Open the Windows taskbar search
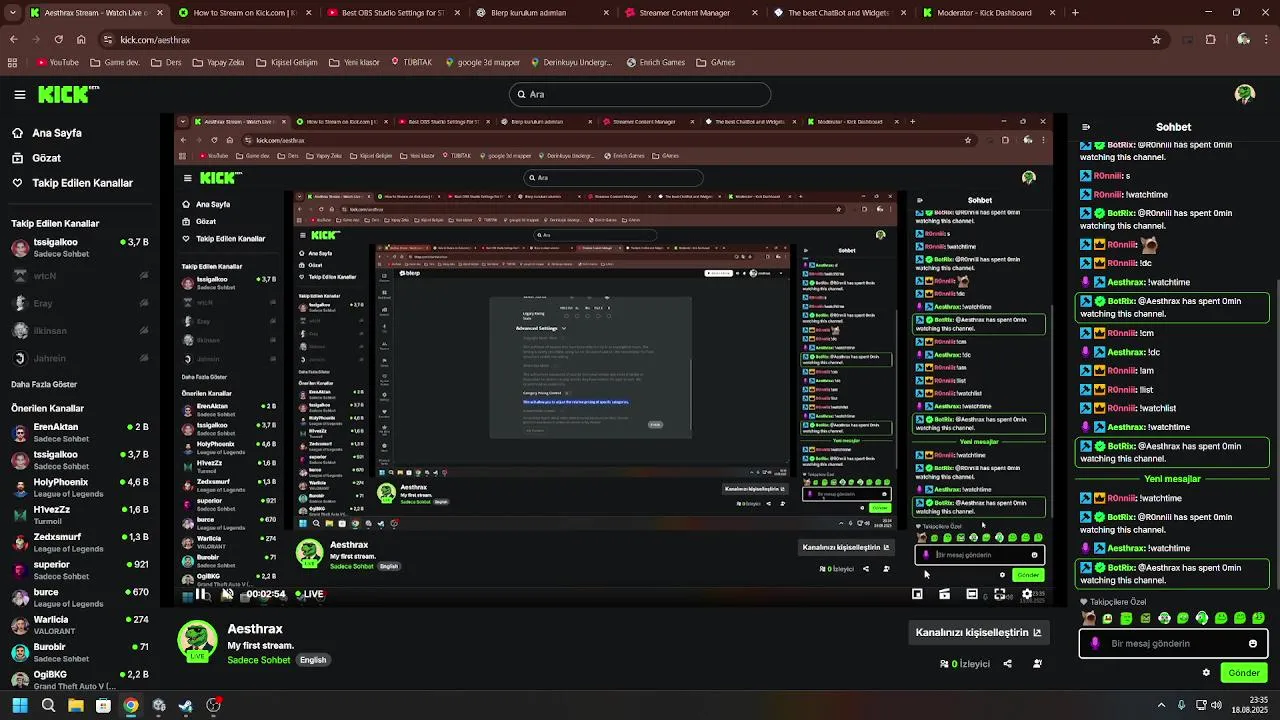The height and width of the screenshot is (720, 1280). (x=48, y=705)
